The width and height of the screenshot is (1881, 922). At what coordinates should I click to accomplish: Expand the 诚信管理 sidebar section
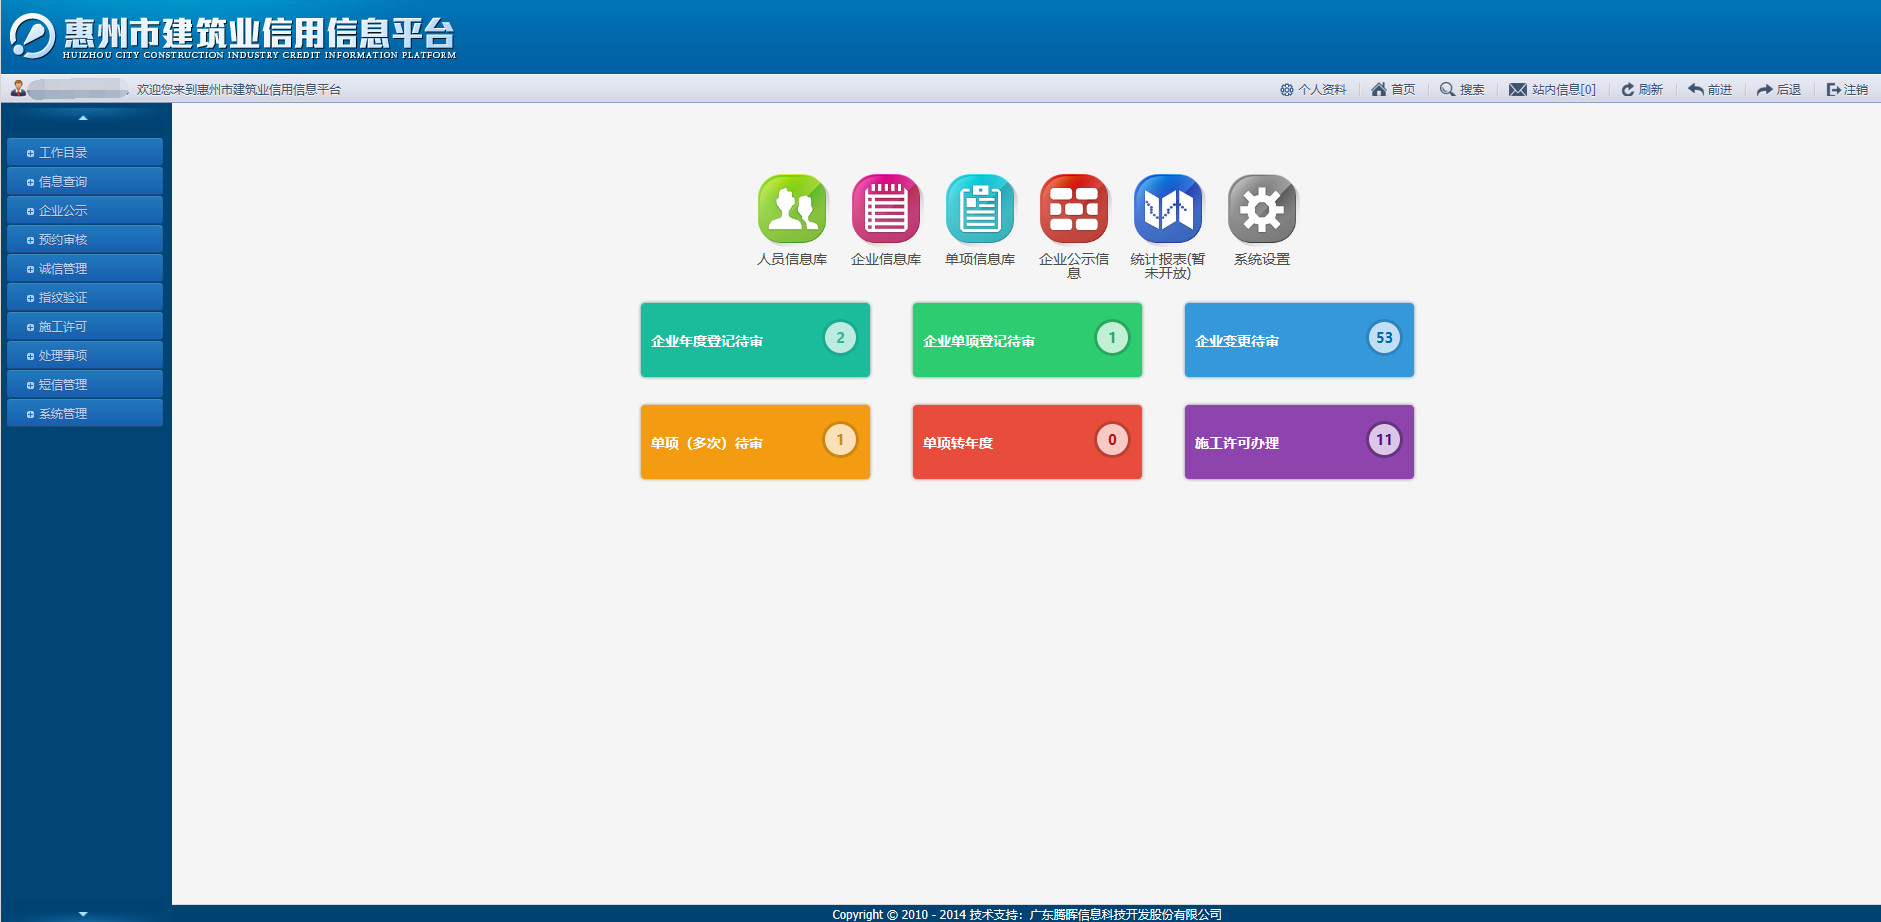(84, 269)
